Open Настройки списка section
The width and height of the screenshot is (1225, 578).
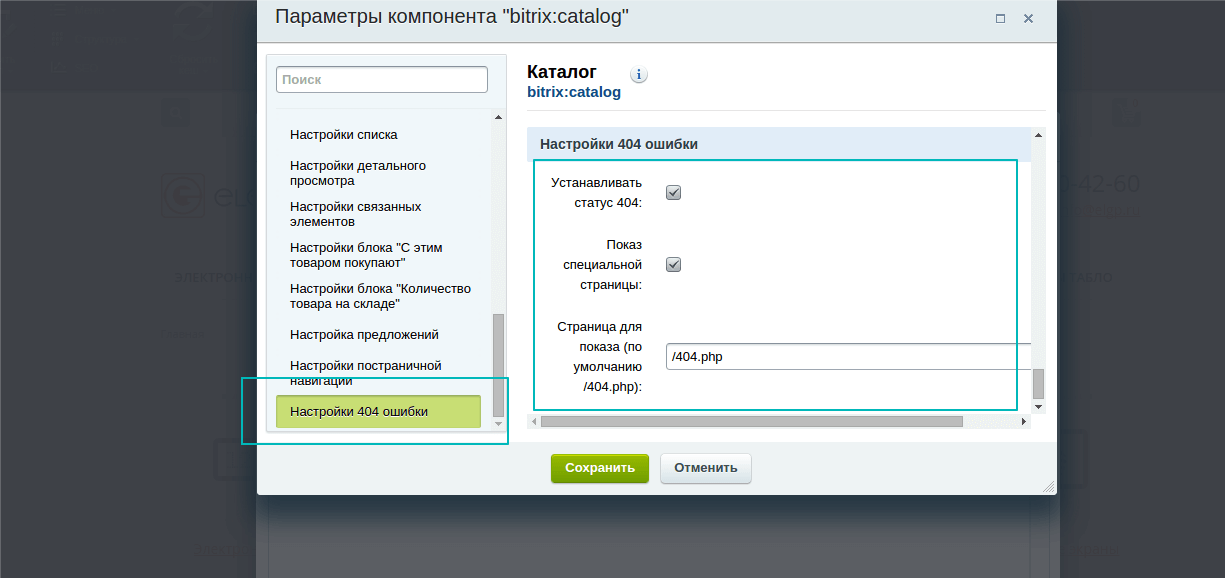click(x=343, y=135)
